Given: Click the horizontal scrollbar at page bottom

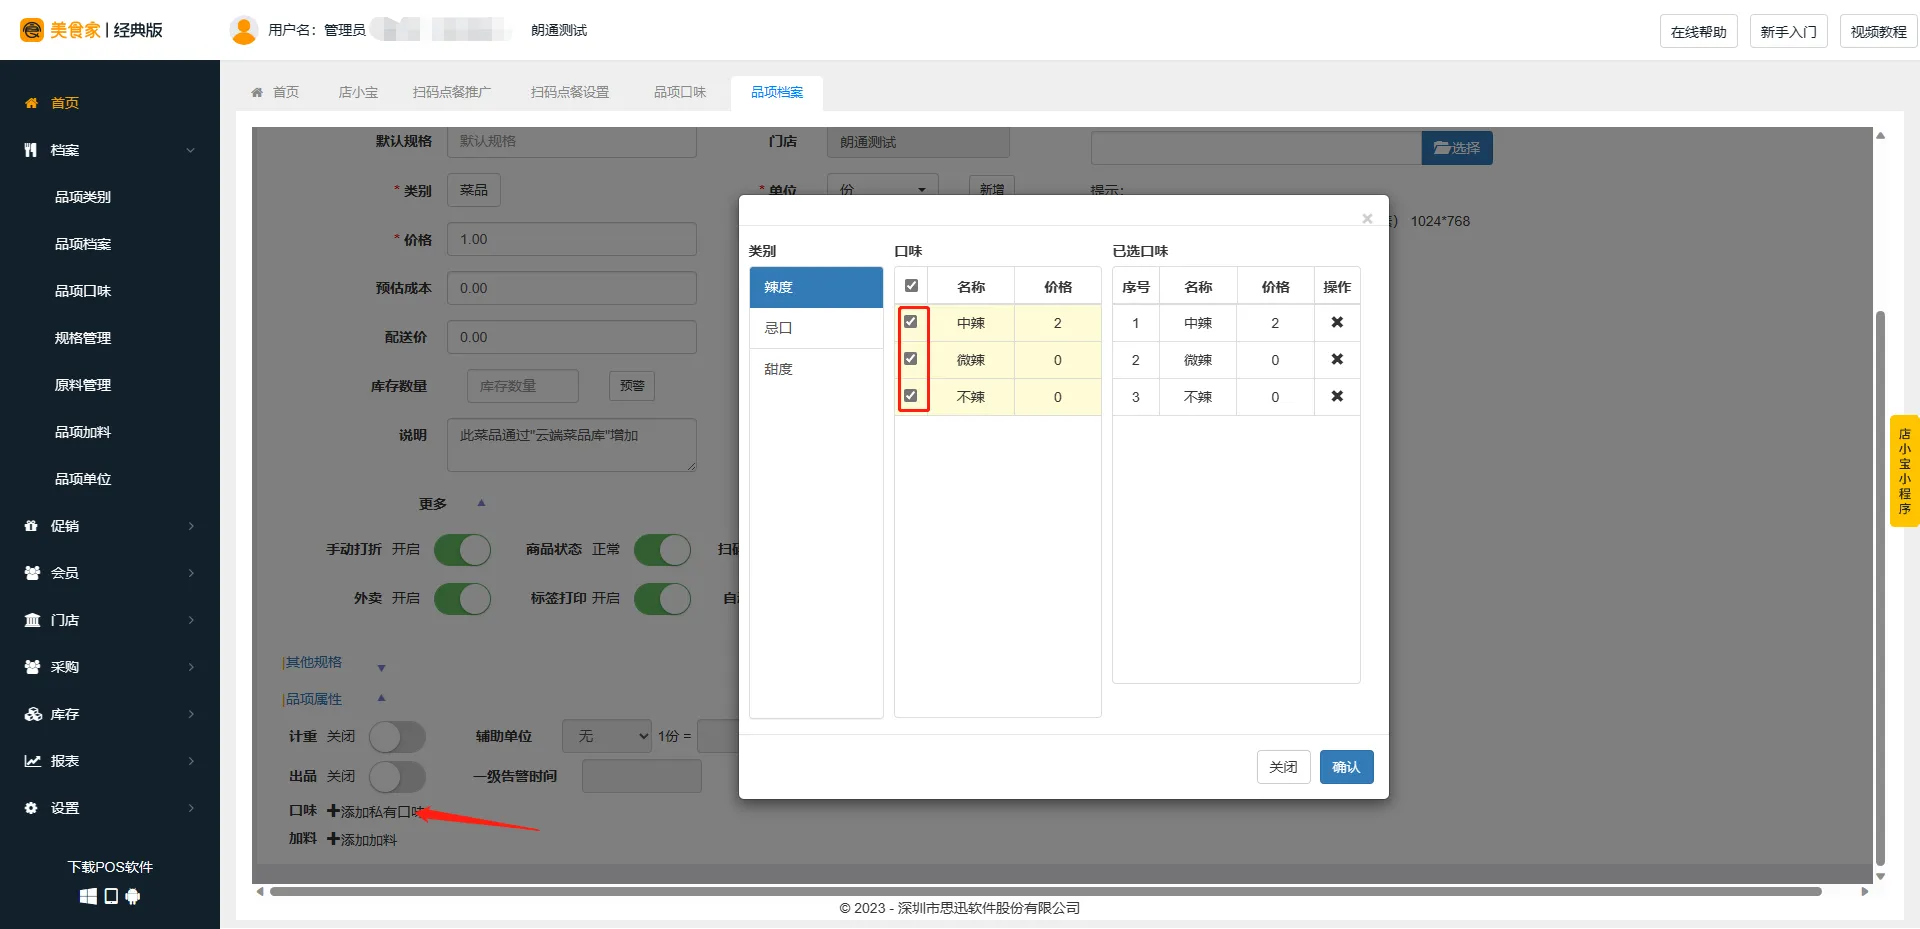Looking at the screenshot, I should click(1044, 891).
